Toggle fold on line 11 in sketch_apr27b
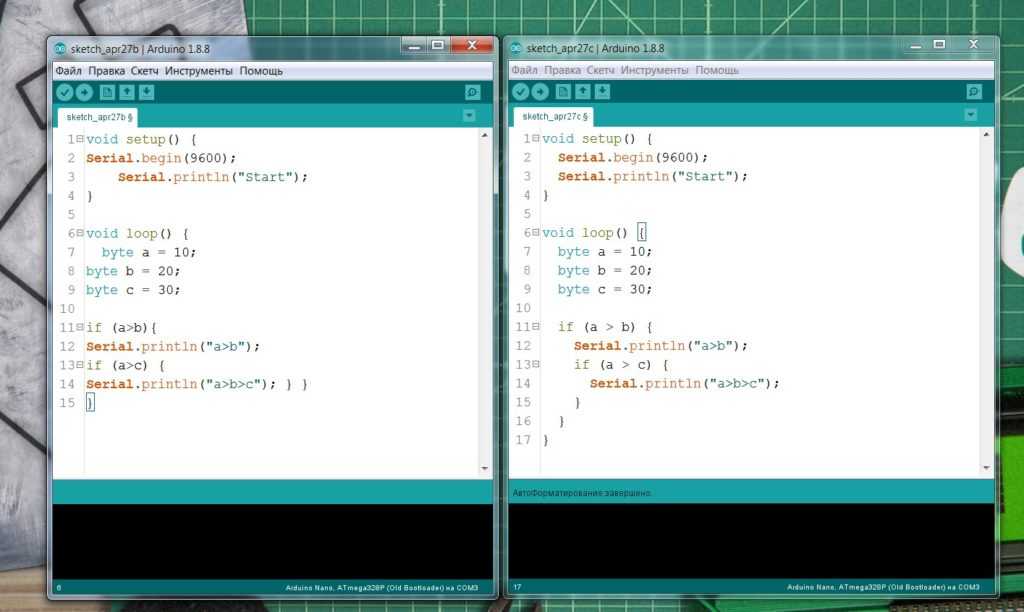This screenshot has height=612, width=1024. click(80, 327)
